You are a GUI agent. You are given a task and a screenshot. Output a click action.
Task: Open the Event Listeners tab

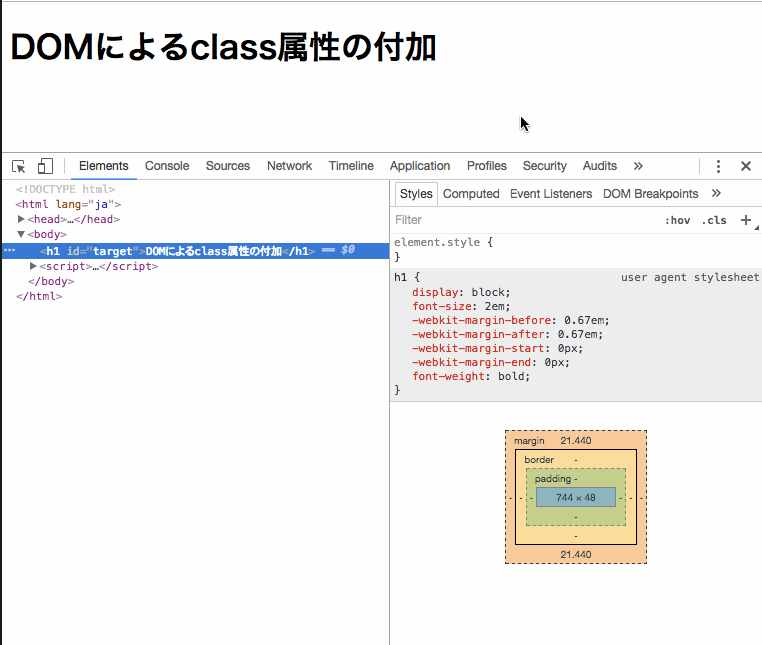tap(550, 194)
